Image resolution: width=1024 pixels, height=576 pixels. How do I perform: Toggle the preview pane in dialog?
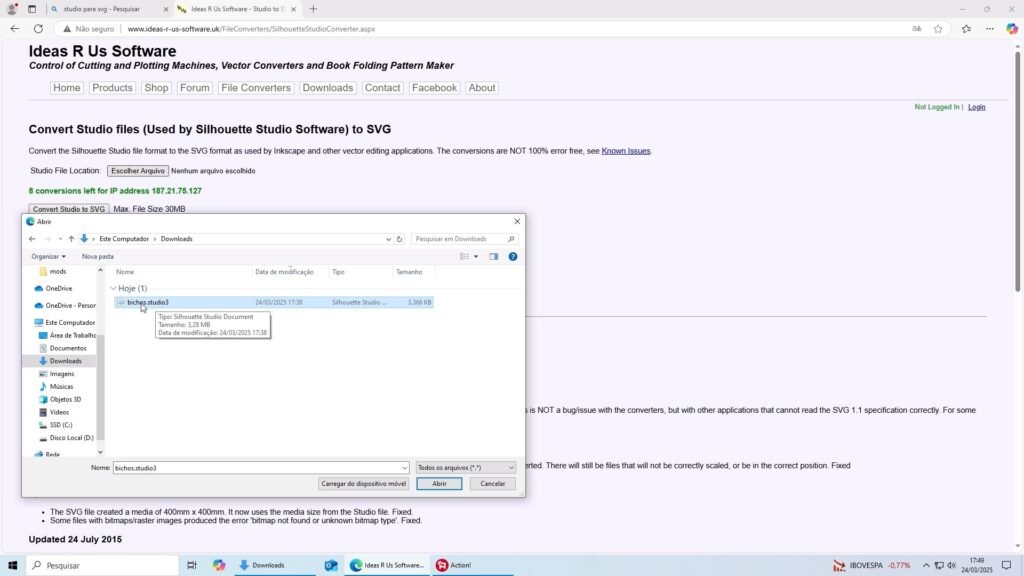[x=494, y=257]
